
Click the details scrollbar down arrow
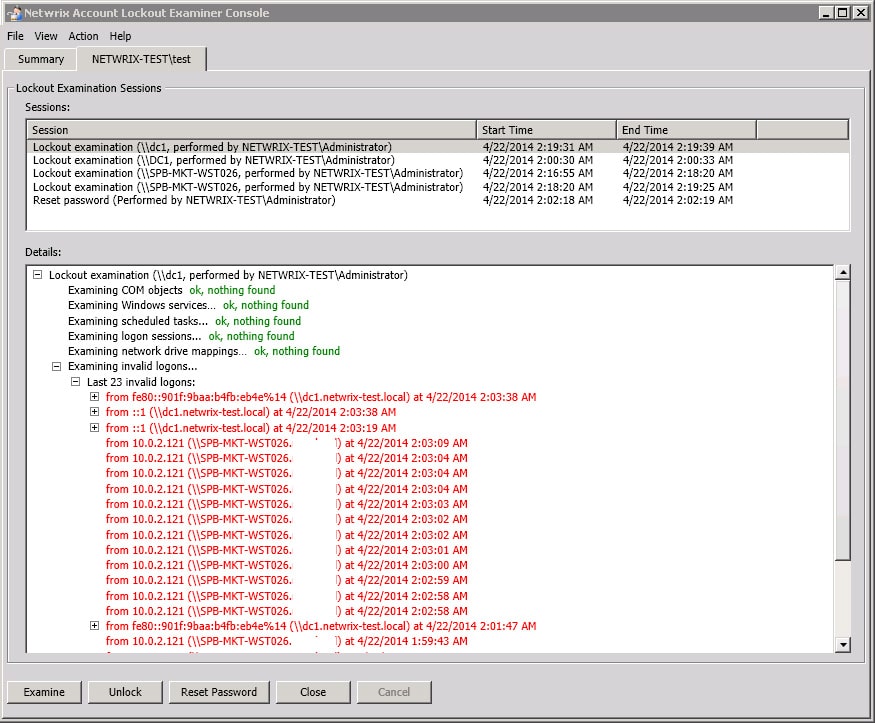[842, 645]
